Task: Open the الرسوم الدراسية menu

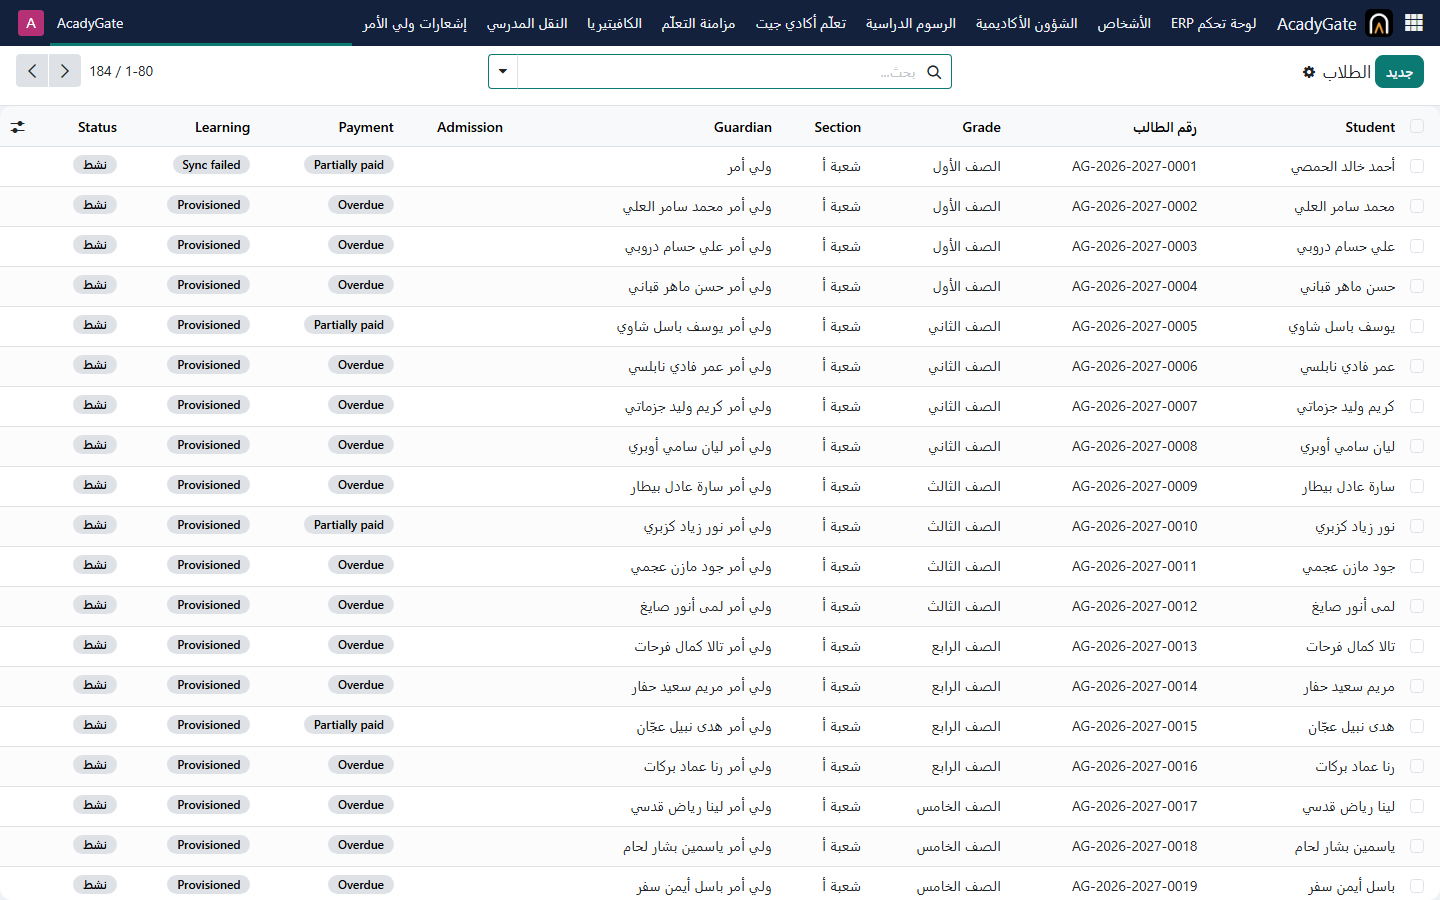Action: pos(911,23)
